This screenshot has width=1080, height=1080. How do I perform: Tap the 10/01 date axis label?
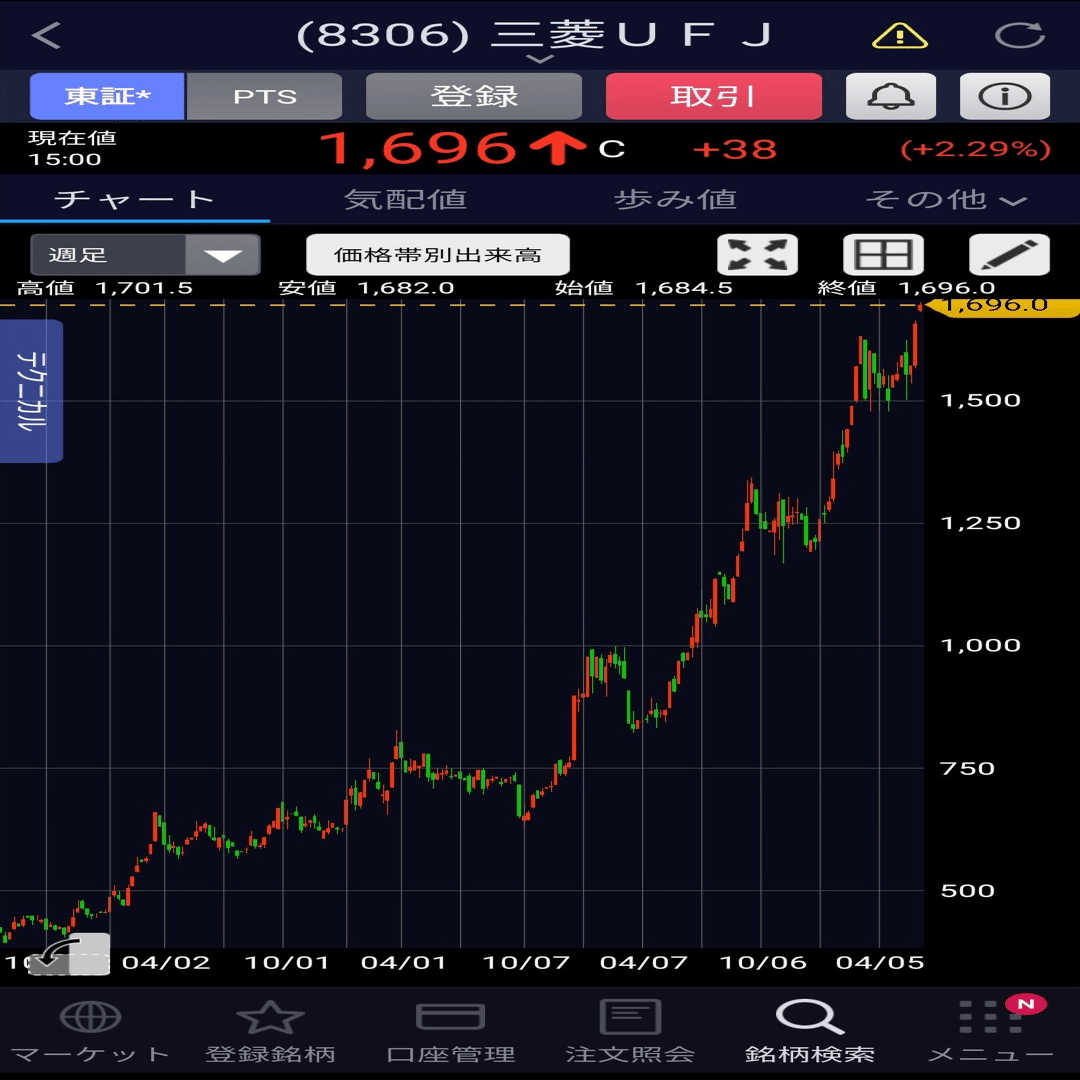287,962
